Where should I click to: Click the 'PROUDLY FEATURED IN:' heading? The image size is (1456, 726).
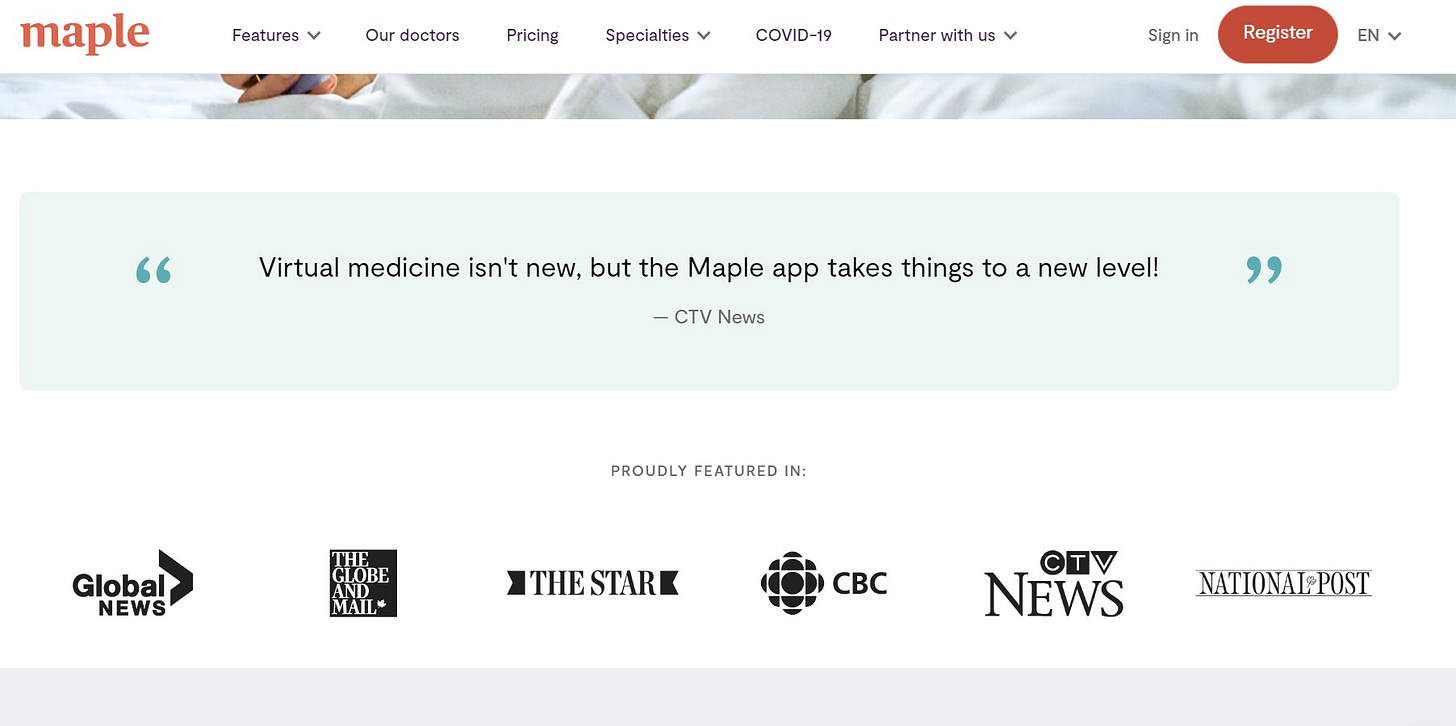pos(709,470)
